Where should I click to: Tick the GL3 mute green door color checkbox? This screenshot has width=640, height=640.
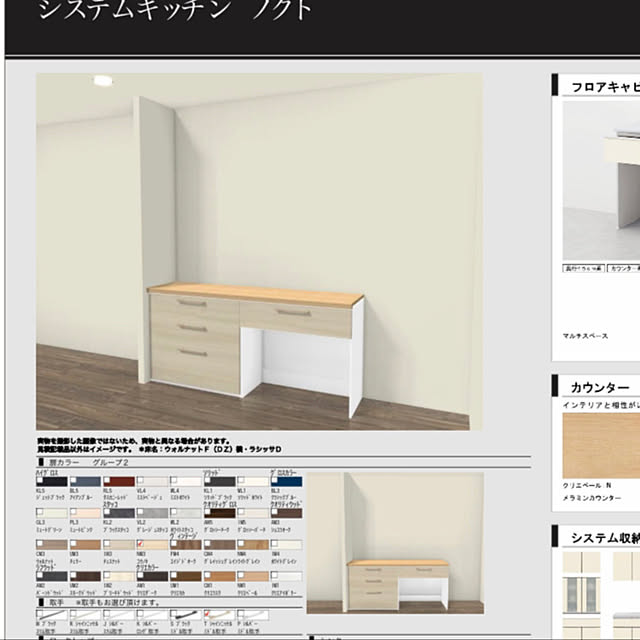click(40, 511)
